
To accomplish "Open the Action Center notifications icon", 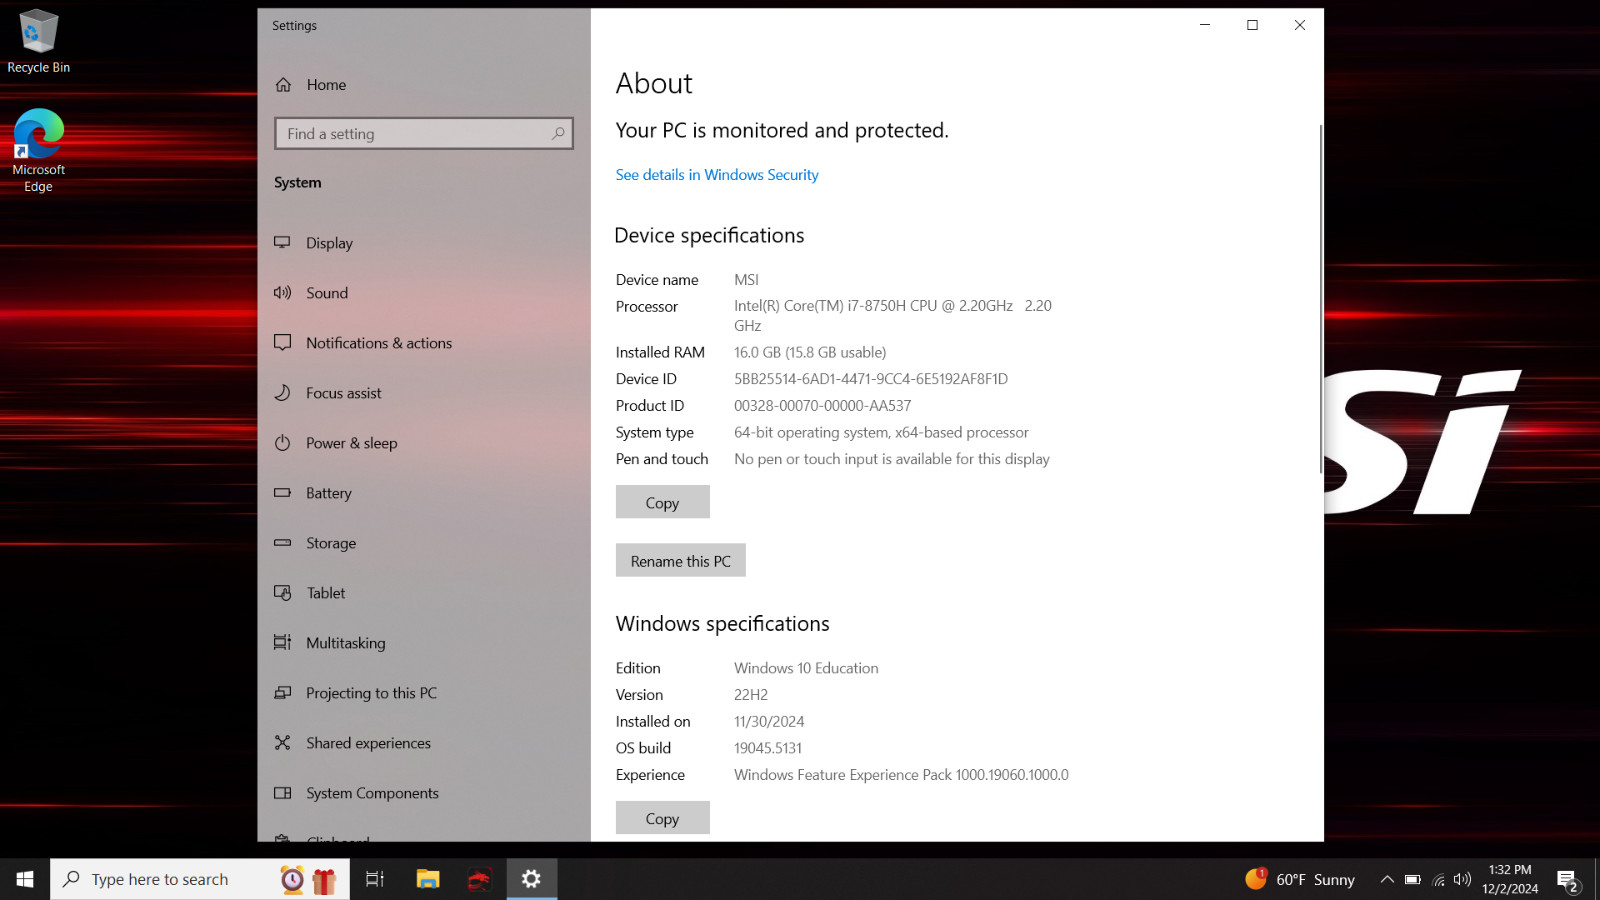I will pos(1567,880).
